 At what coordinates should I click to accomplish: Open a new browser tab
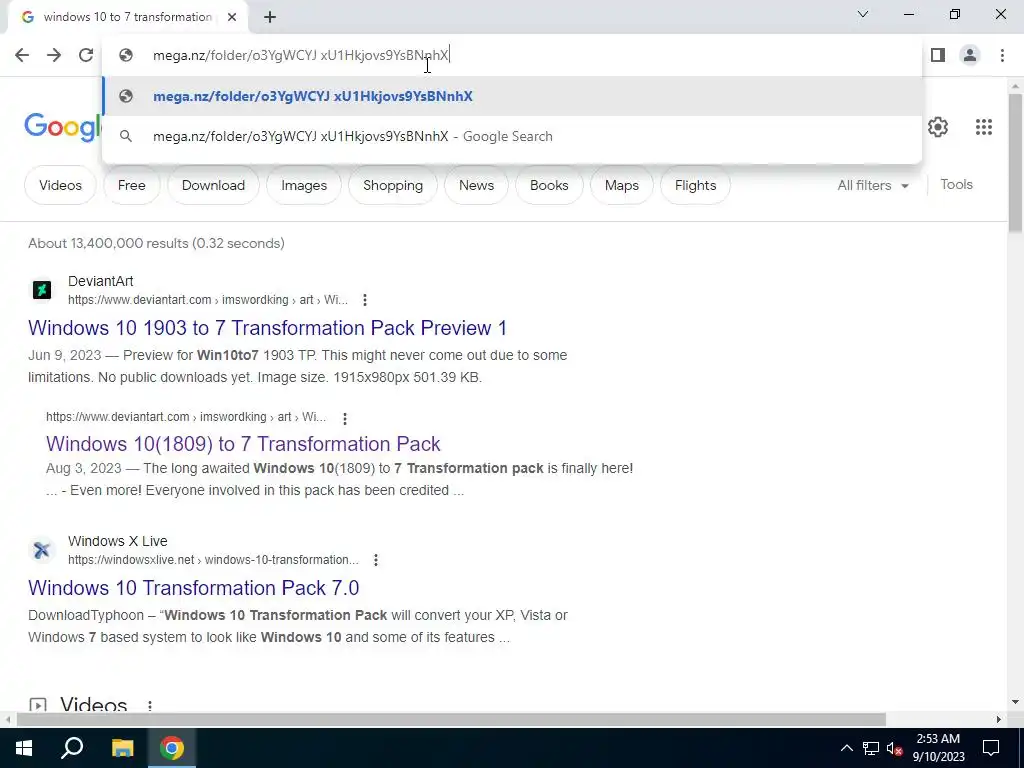tap(270, 17)
